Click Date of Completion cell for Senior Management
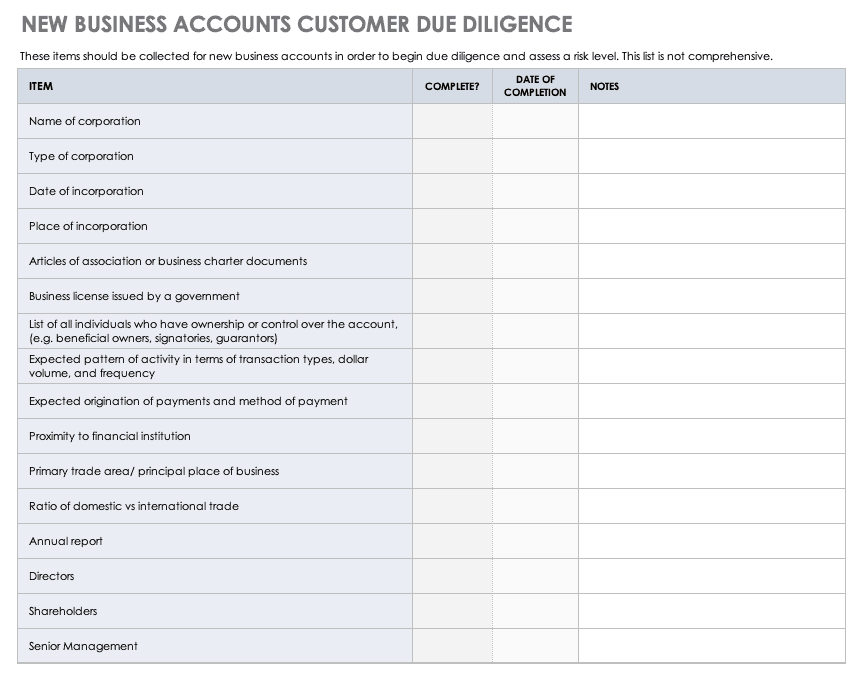The width and height of the screenshot is (865, 688). tap(535, 646)
